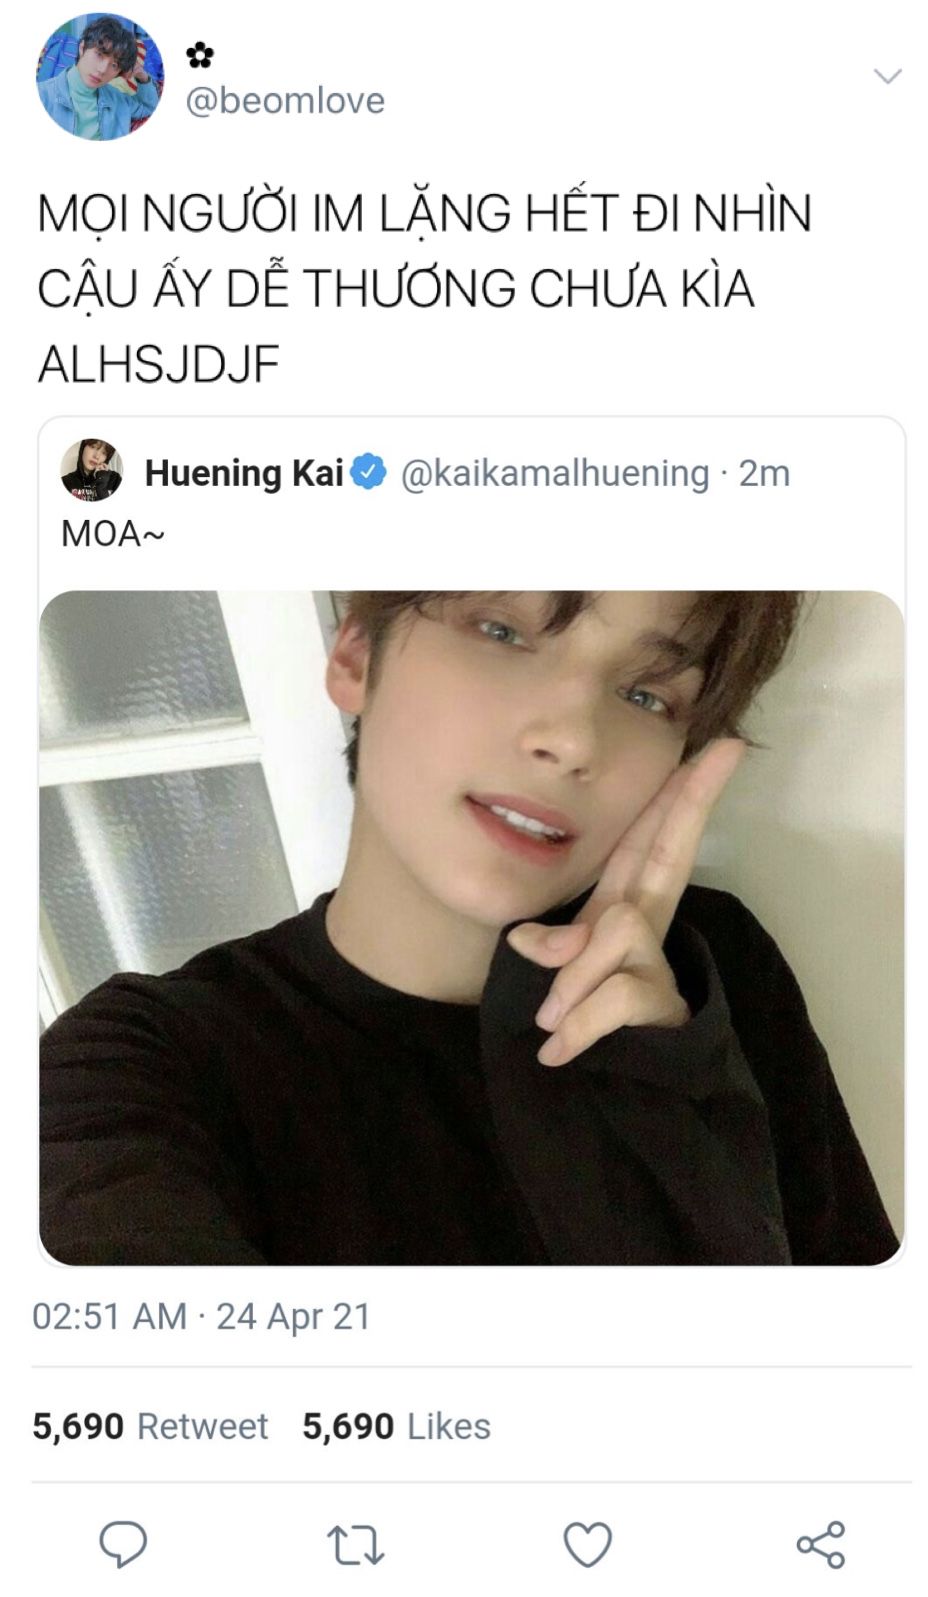The width and height of the screenshot is (928, 1597).
Task: Open the share icon options
Action: click(x=821, y=1545)
